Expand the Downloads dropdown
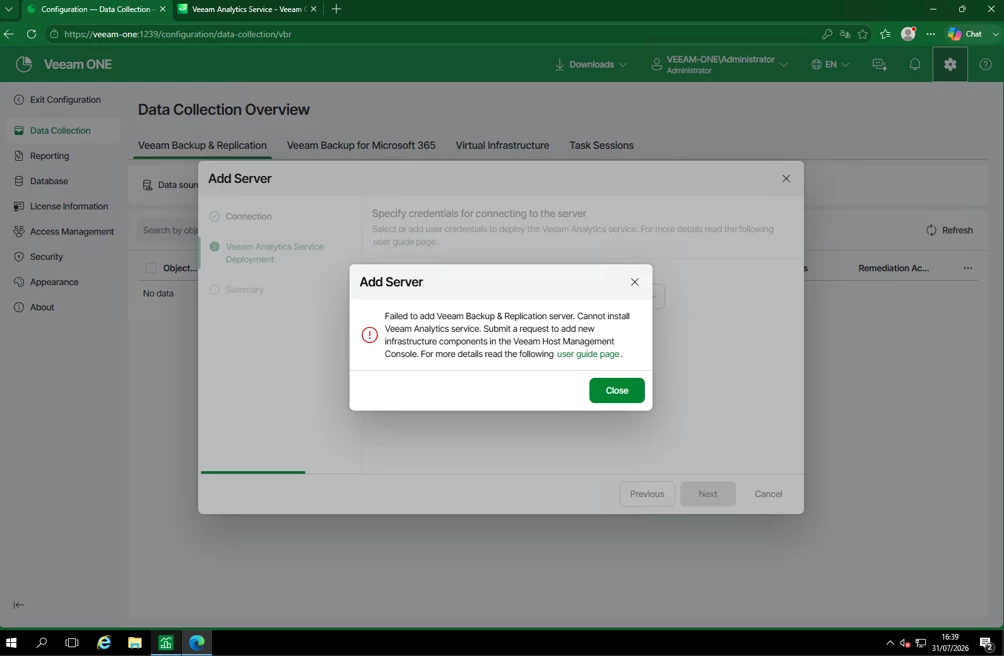This screenshot has height=656, width=1004. click(x=590, y=65)
